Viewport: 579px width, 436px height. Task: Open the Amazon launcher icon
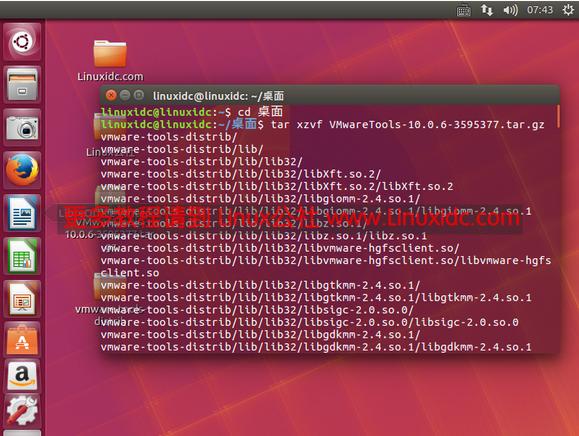coord(22,376)
